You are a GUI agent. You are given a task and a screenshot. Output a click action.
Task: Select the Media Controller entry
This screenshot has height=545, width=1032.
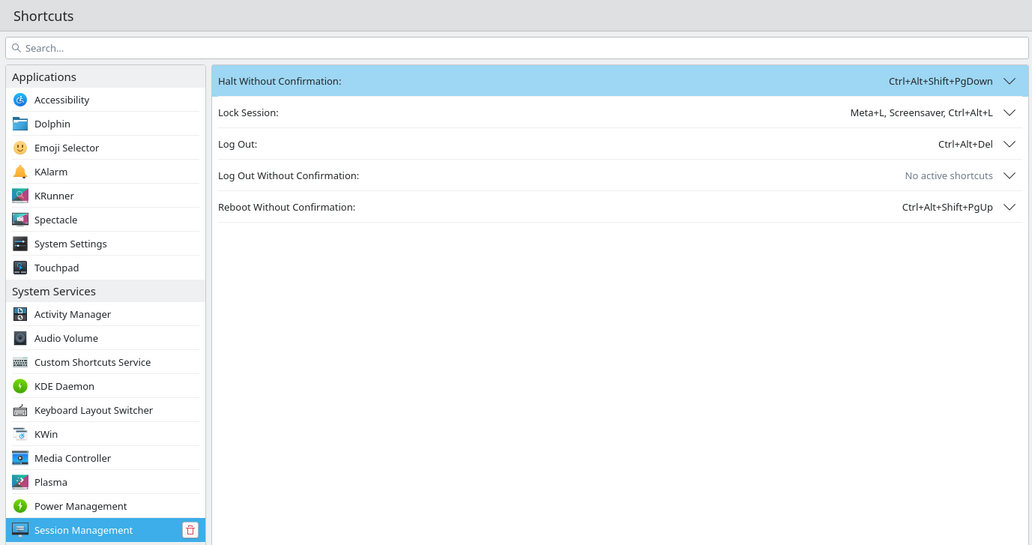tap(105, 458)
